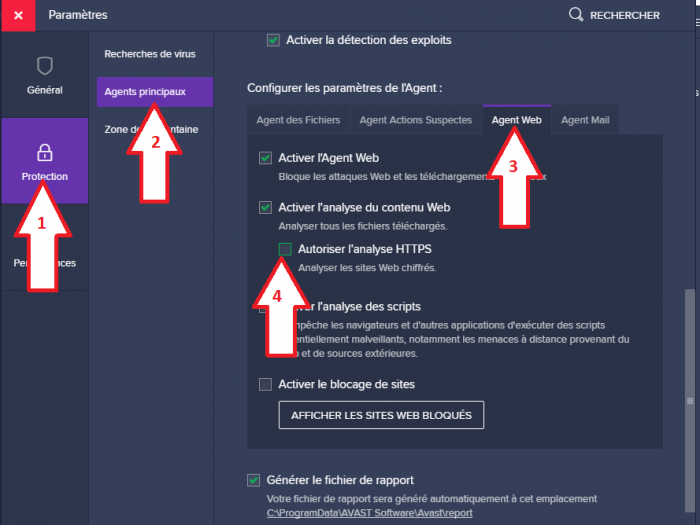Switch to Agent des Fichiers tab
This screenshot has width=700, height=525.
298,120
